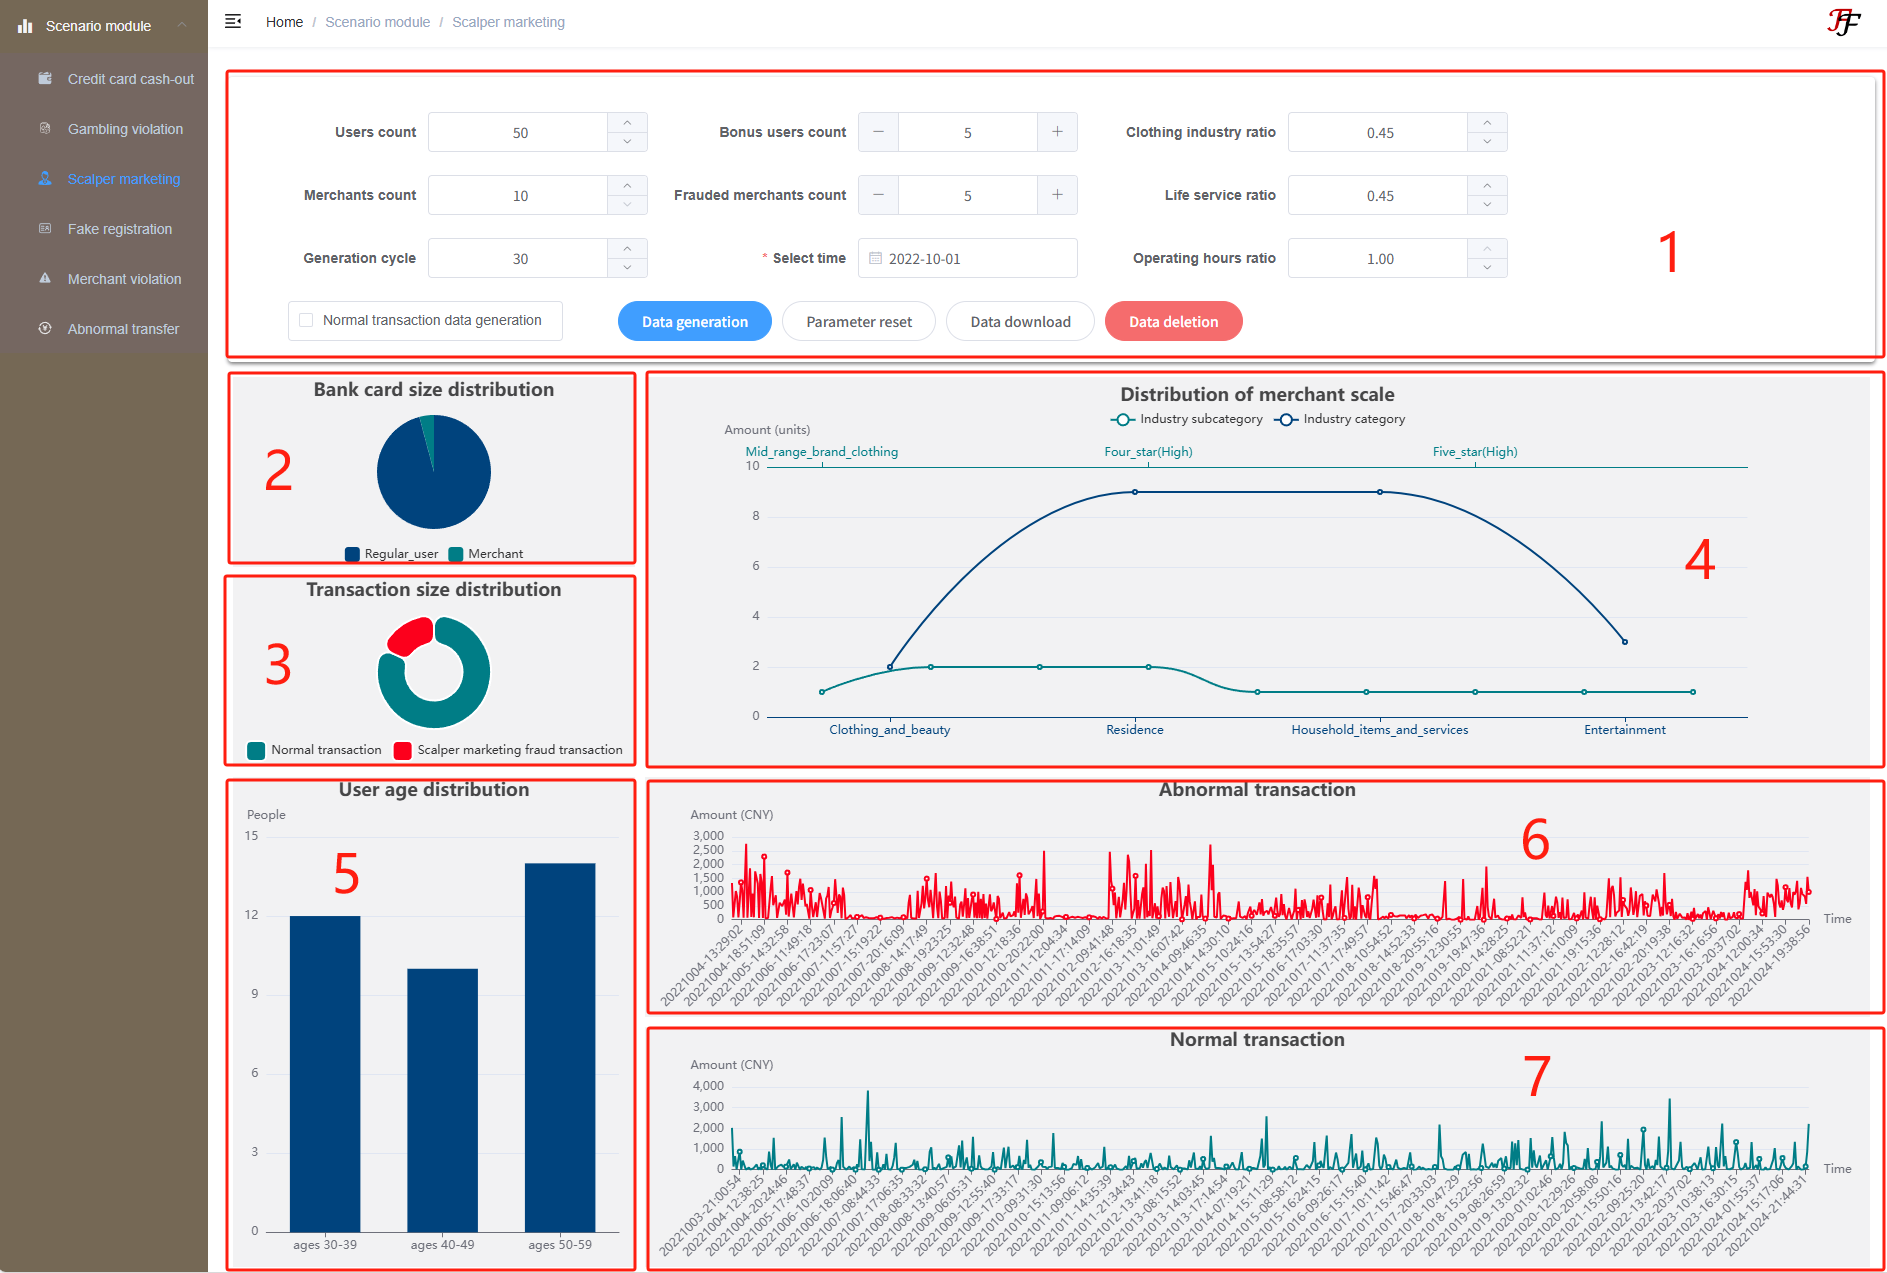Viewport: 1887px width, 1273px height.
Task: Decrease Generation cycle with down arrow
Action: [627, 268]
